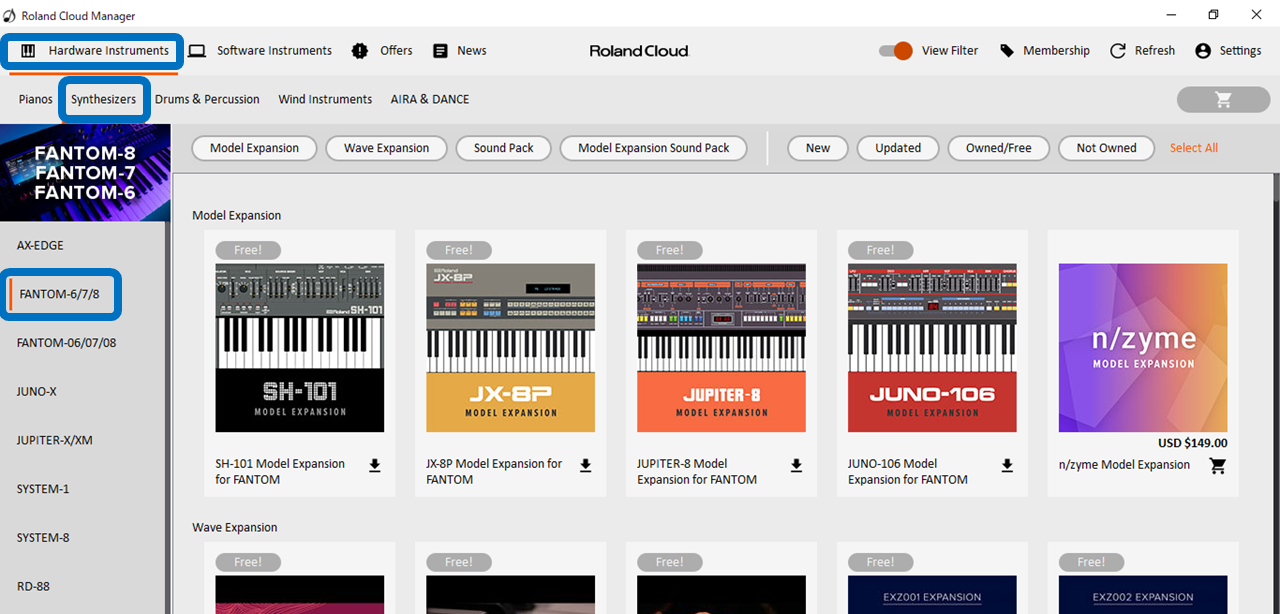The height and width of the screenshot is (614, 1280).
Task: Open the shopping cart
Action: pos(1222,99)
